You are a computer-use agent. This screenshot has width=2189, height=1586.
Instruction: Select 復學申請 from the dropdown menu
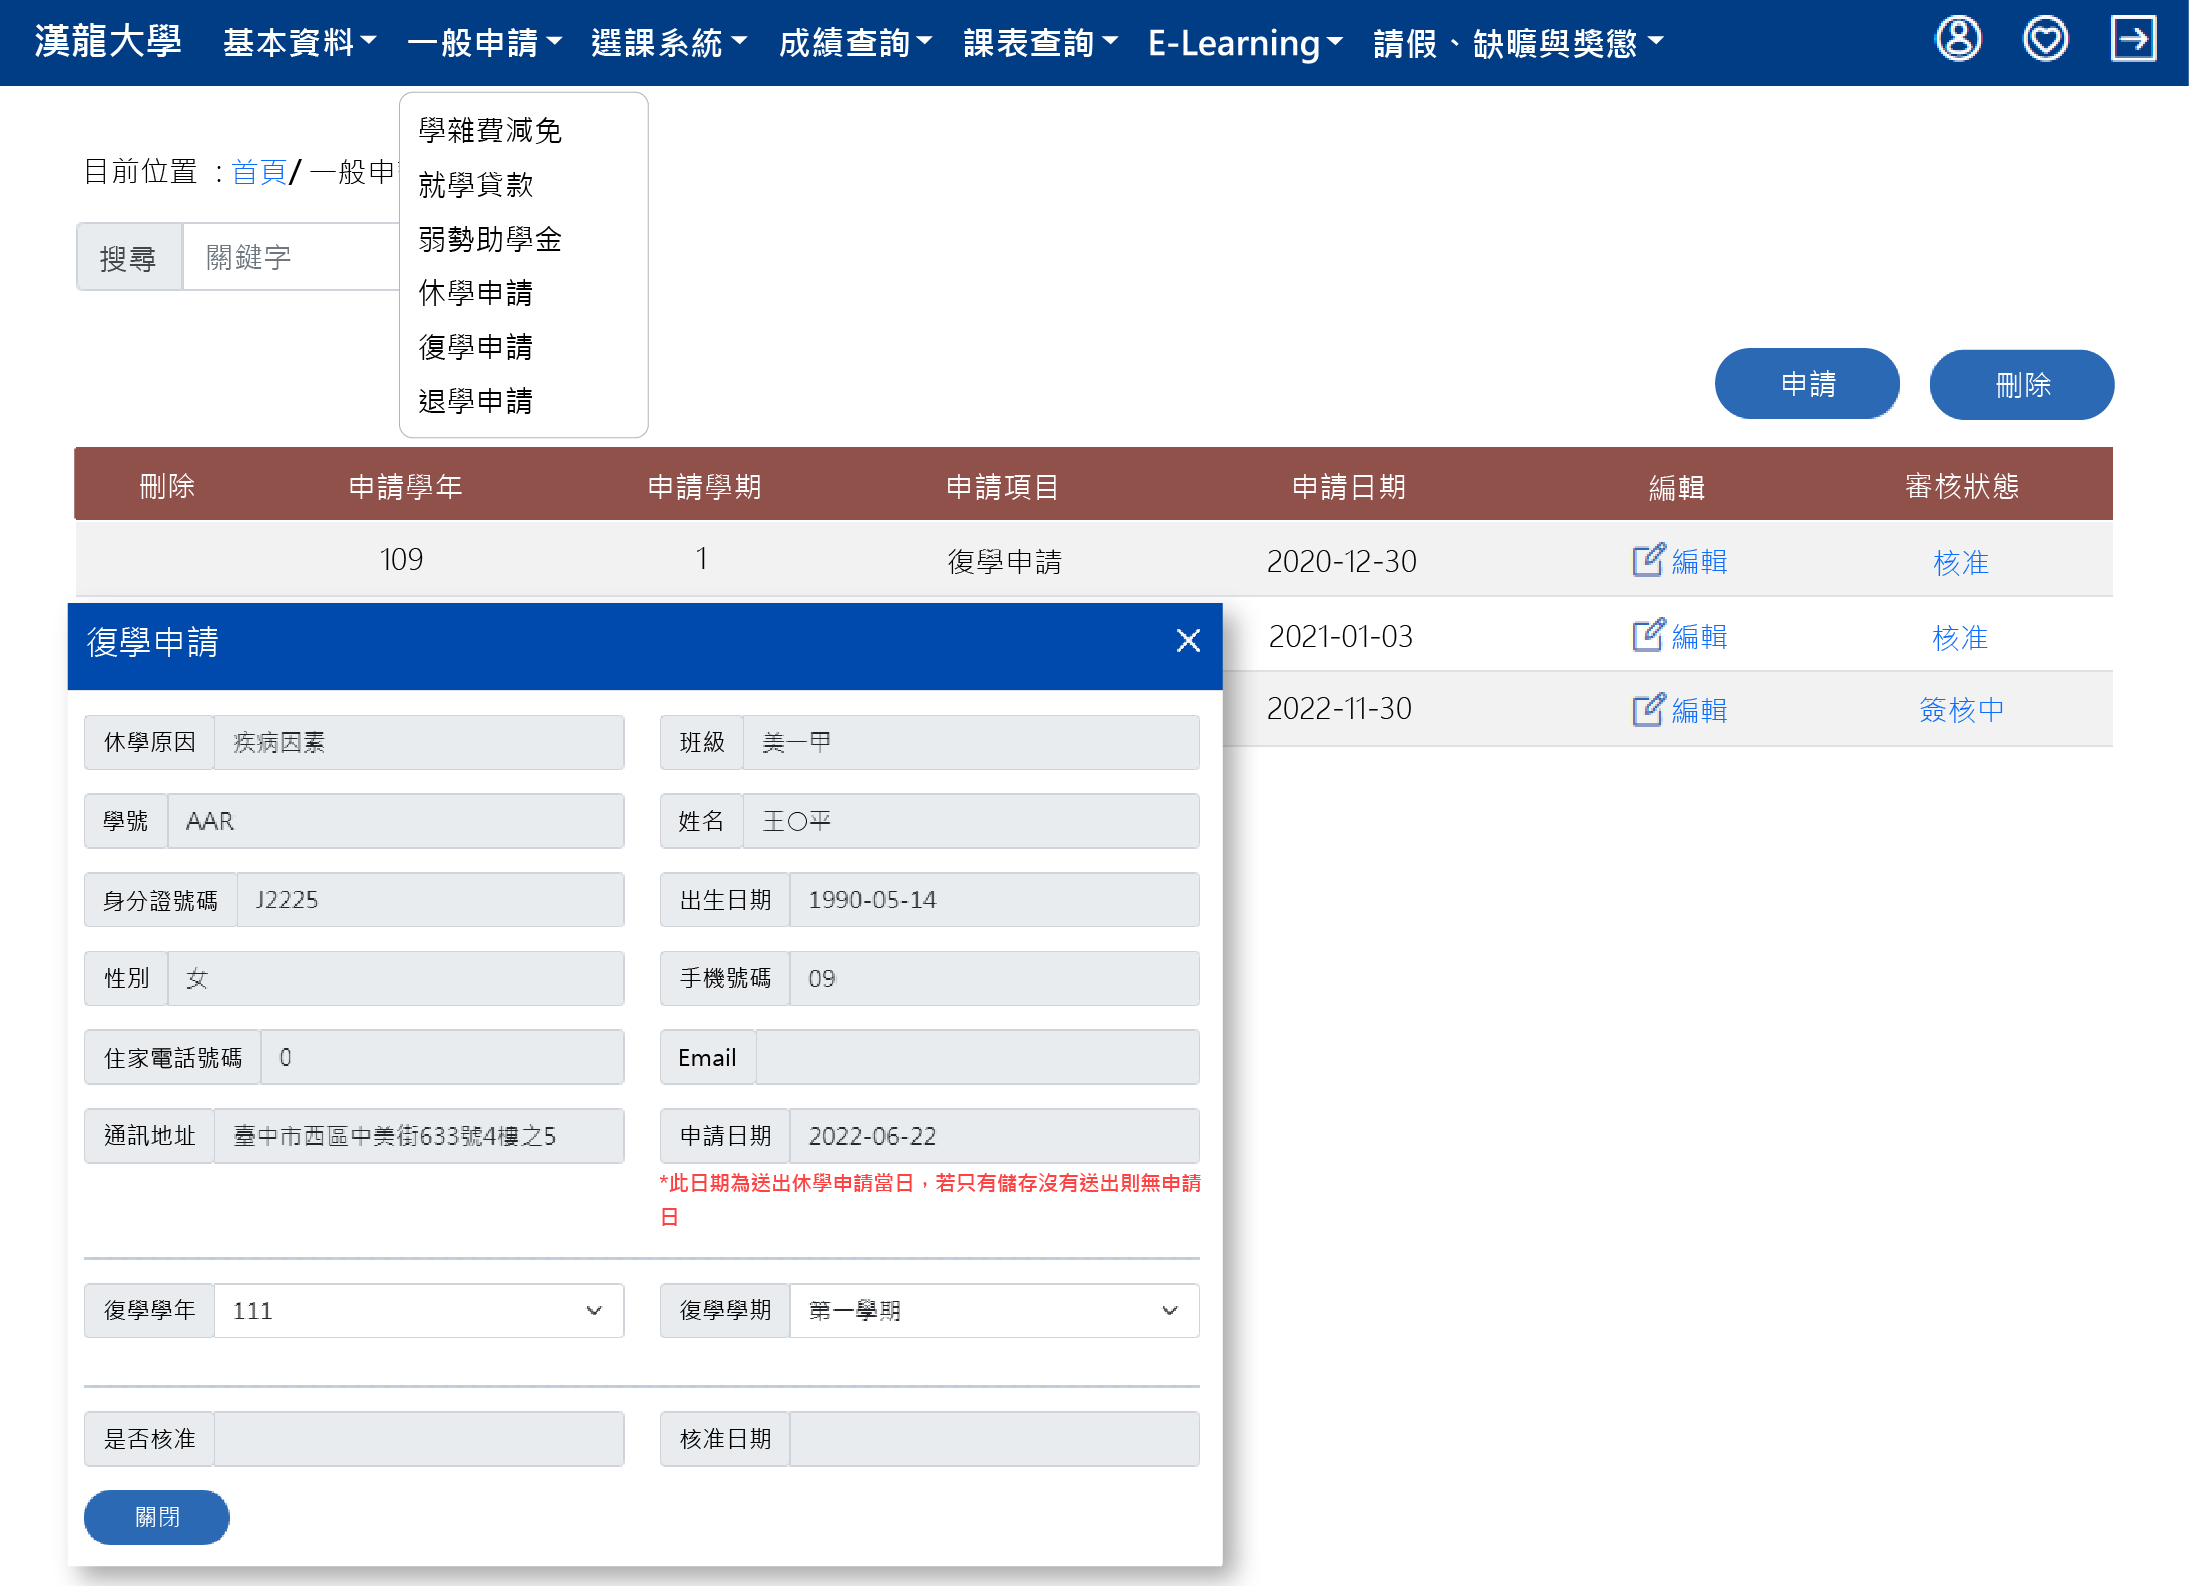click(x=475, y=347)
